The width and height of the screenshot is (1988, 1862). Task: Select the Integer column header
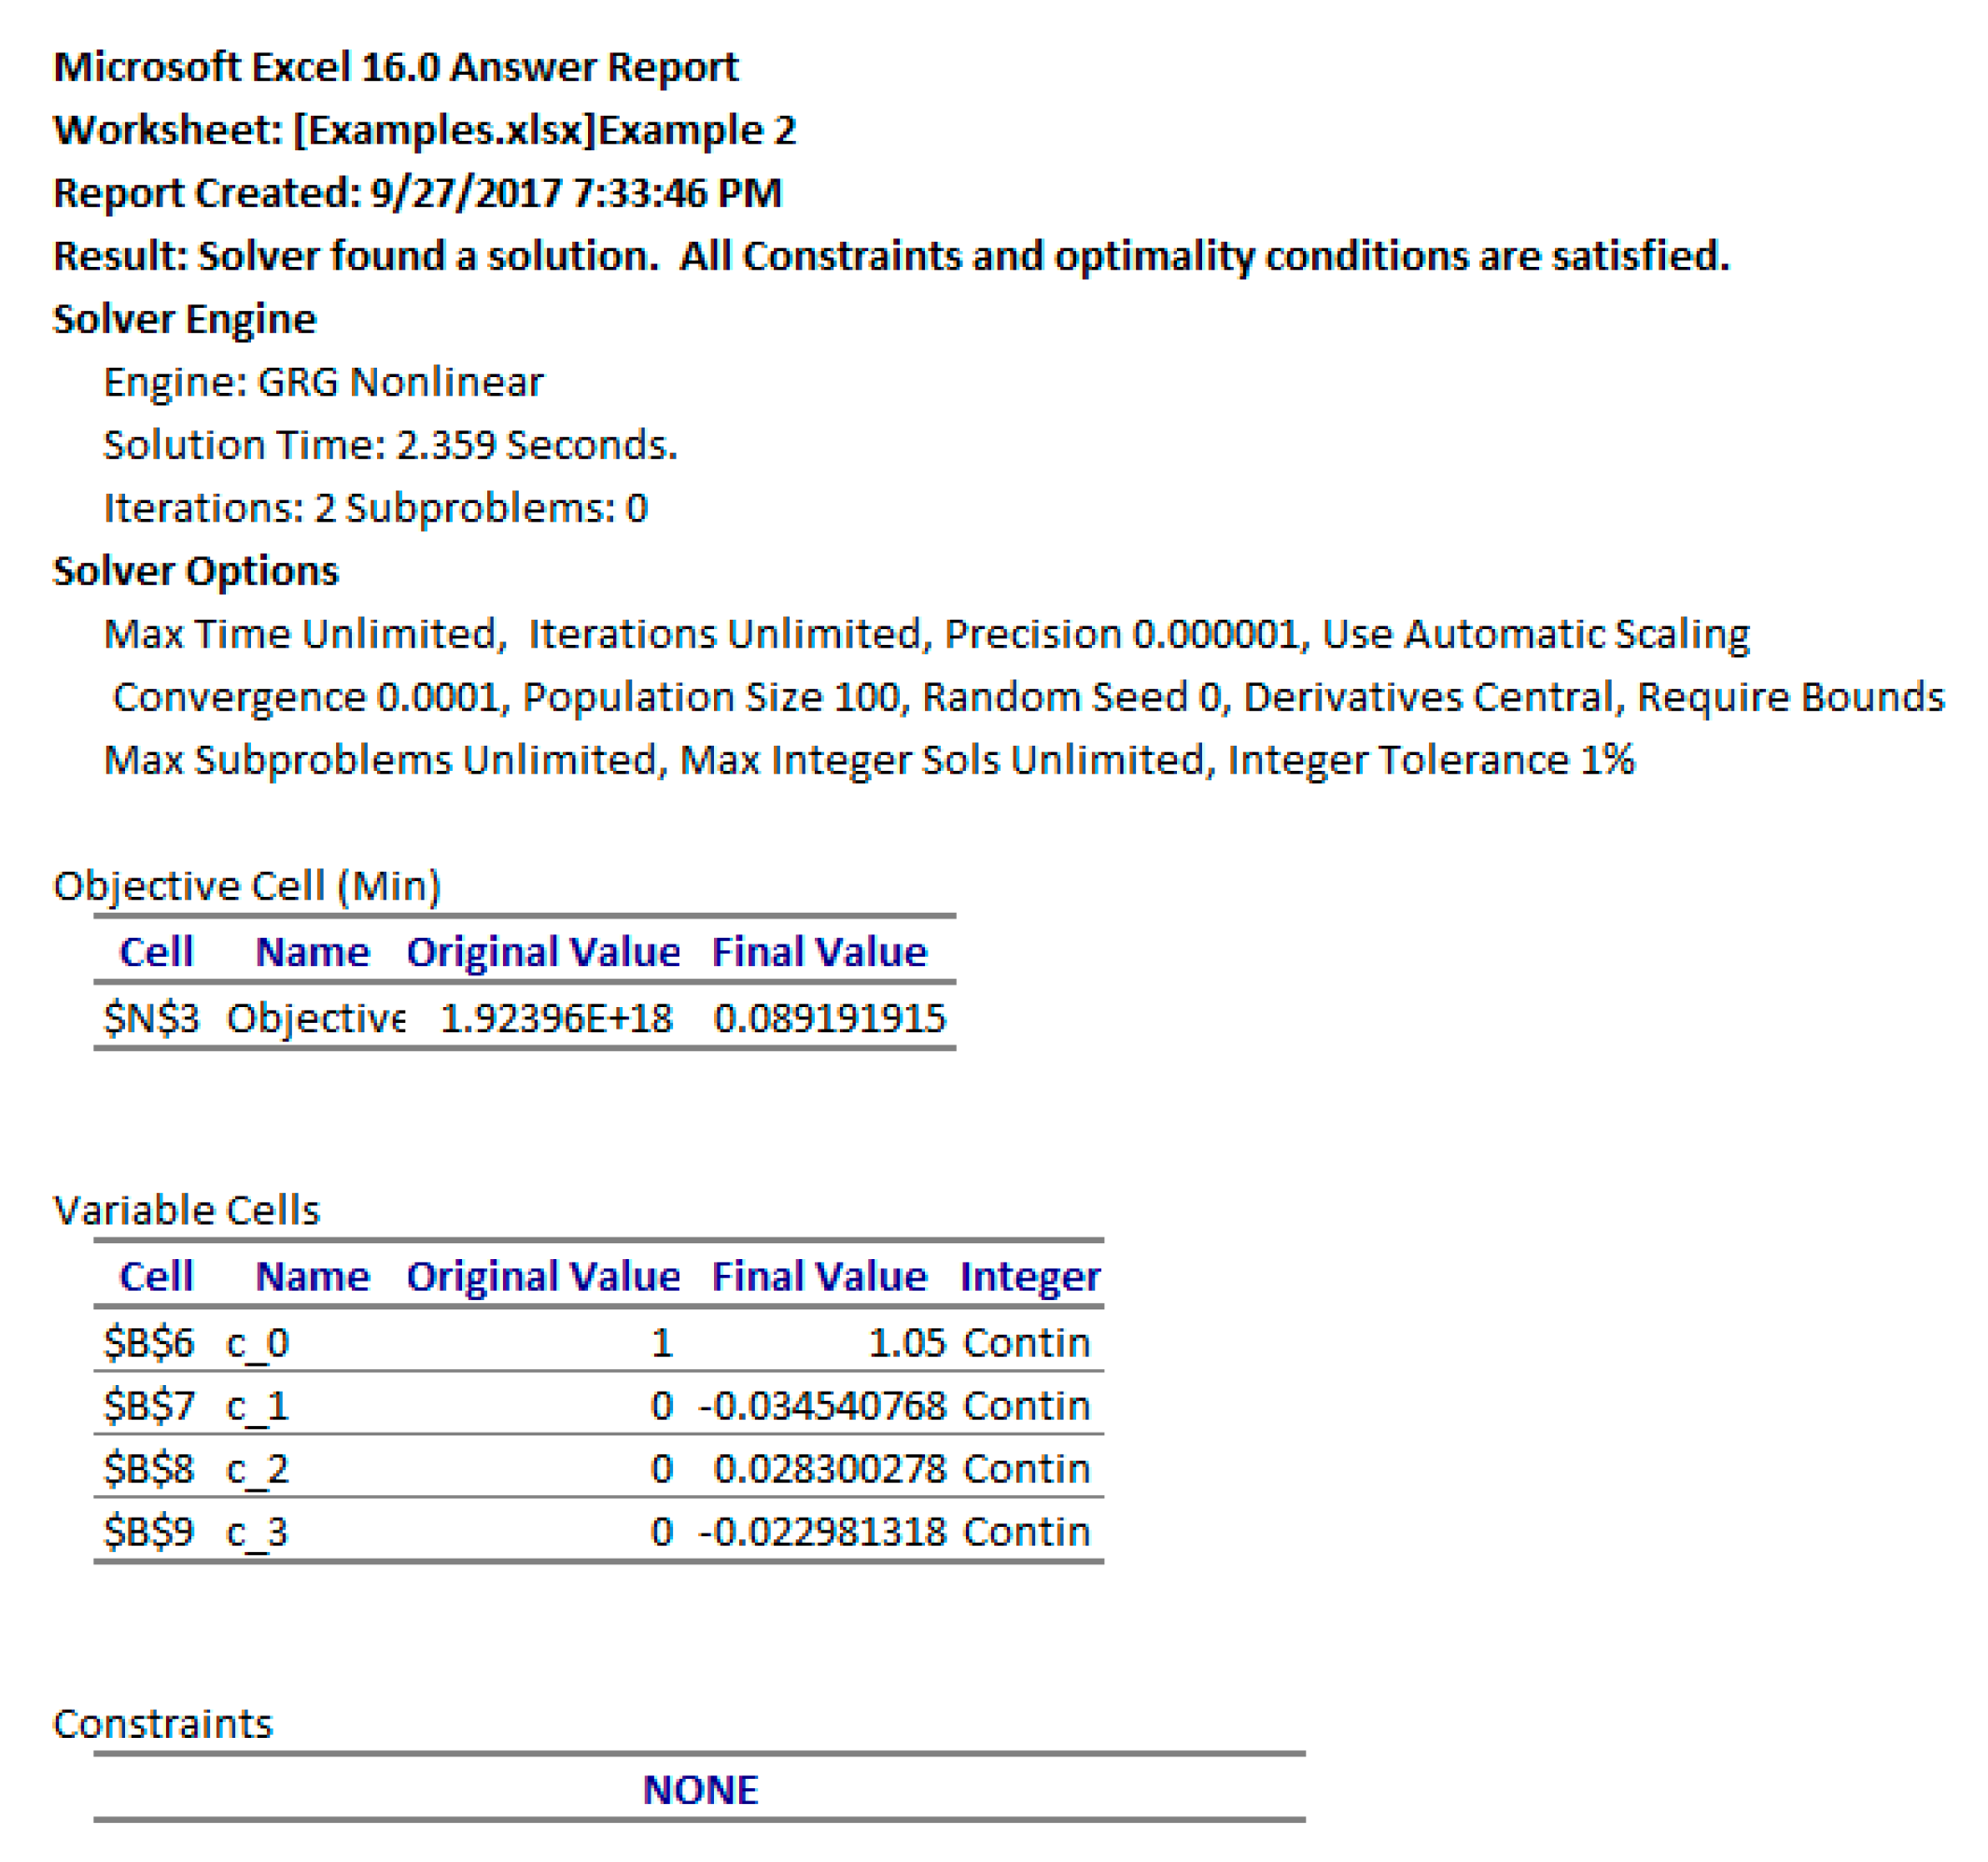1030,1277
